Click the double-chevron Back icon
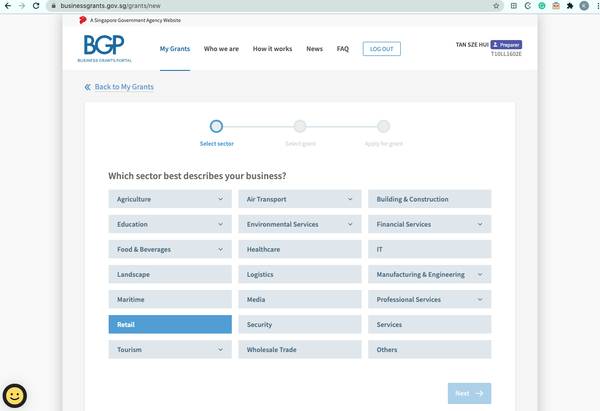600x411 pixels. (88, 87)
